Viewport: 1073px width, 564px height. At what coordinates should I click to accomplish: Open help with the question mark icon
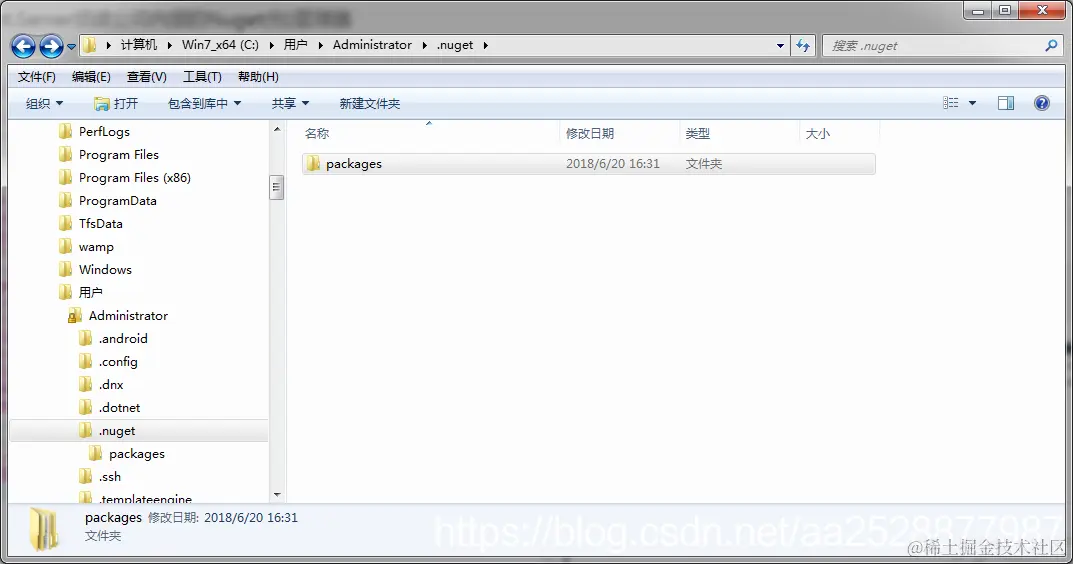coord(1042,103)
